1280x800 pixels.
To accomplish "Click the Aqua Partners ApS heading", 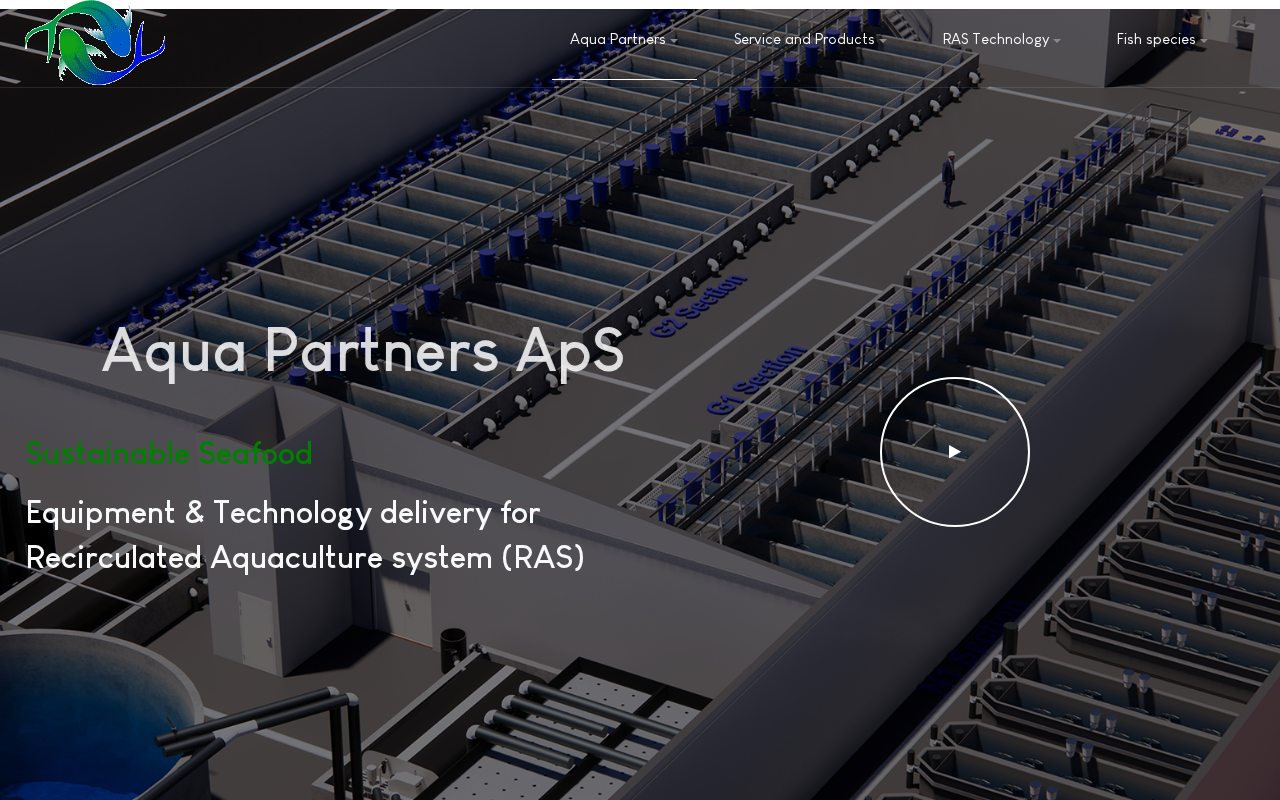I will 363,351.
